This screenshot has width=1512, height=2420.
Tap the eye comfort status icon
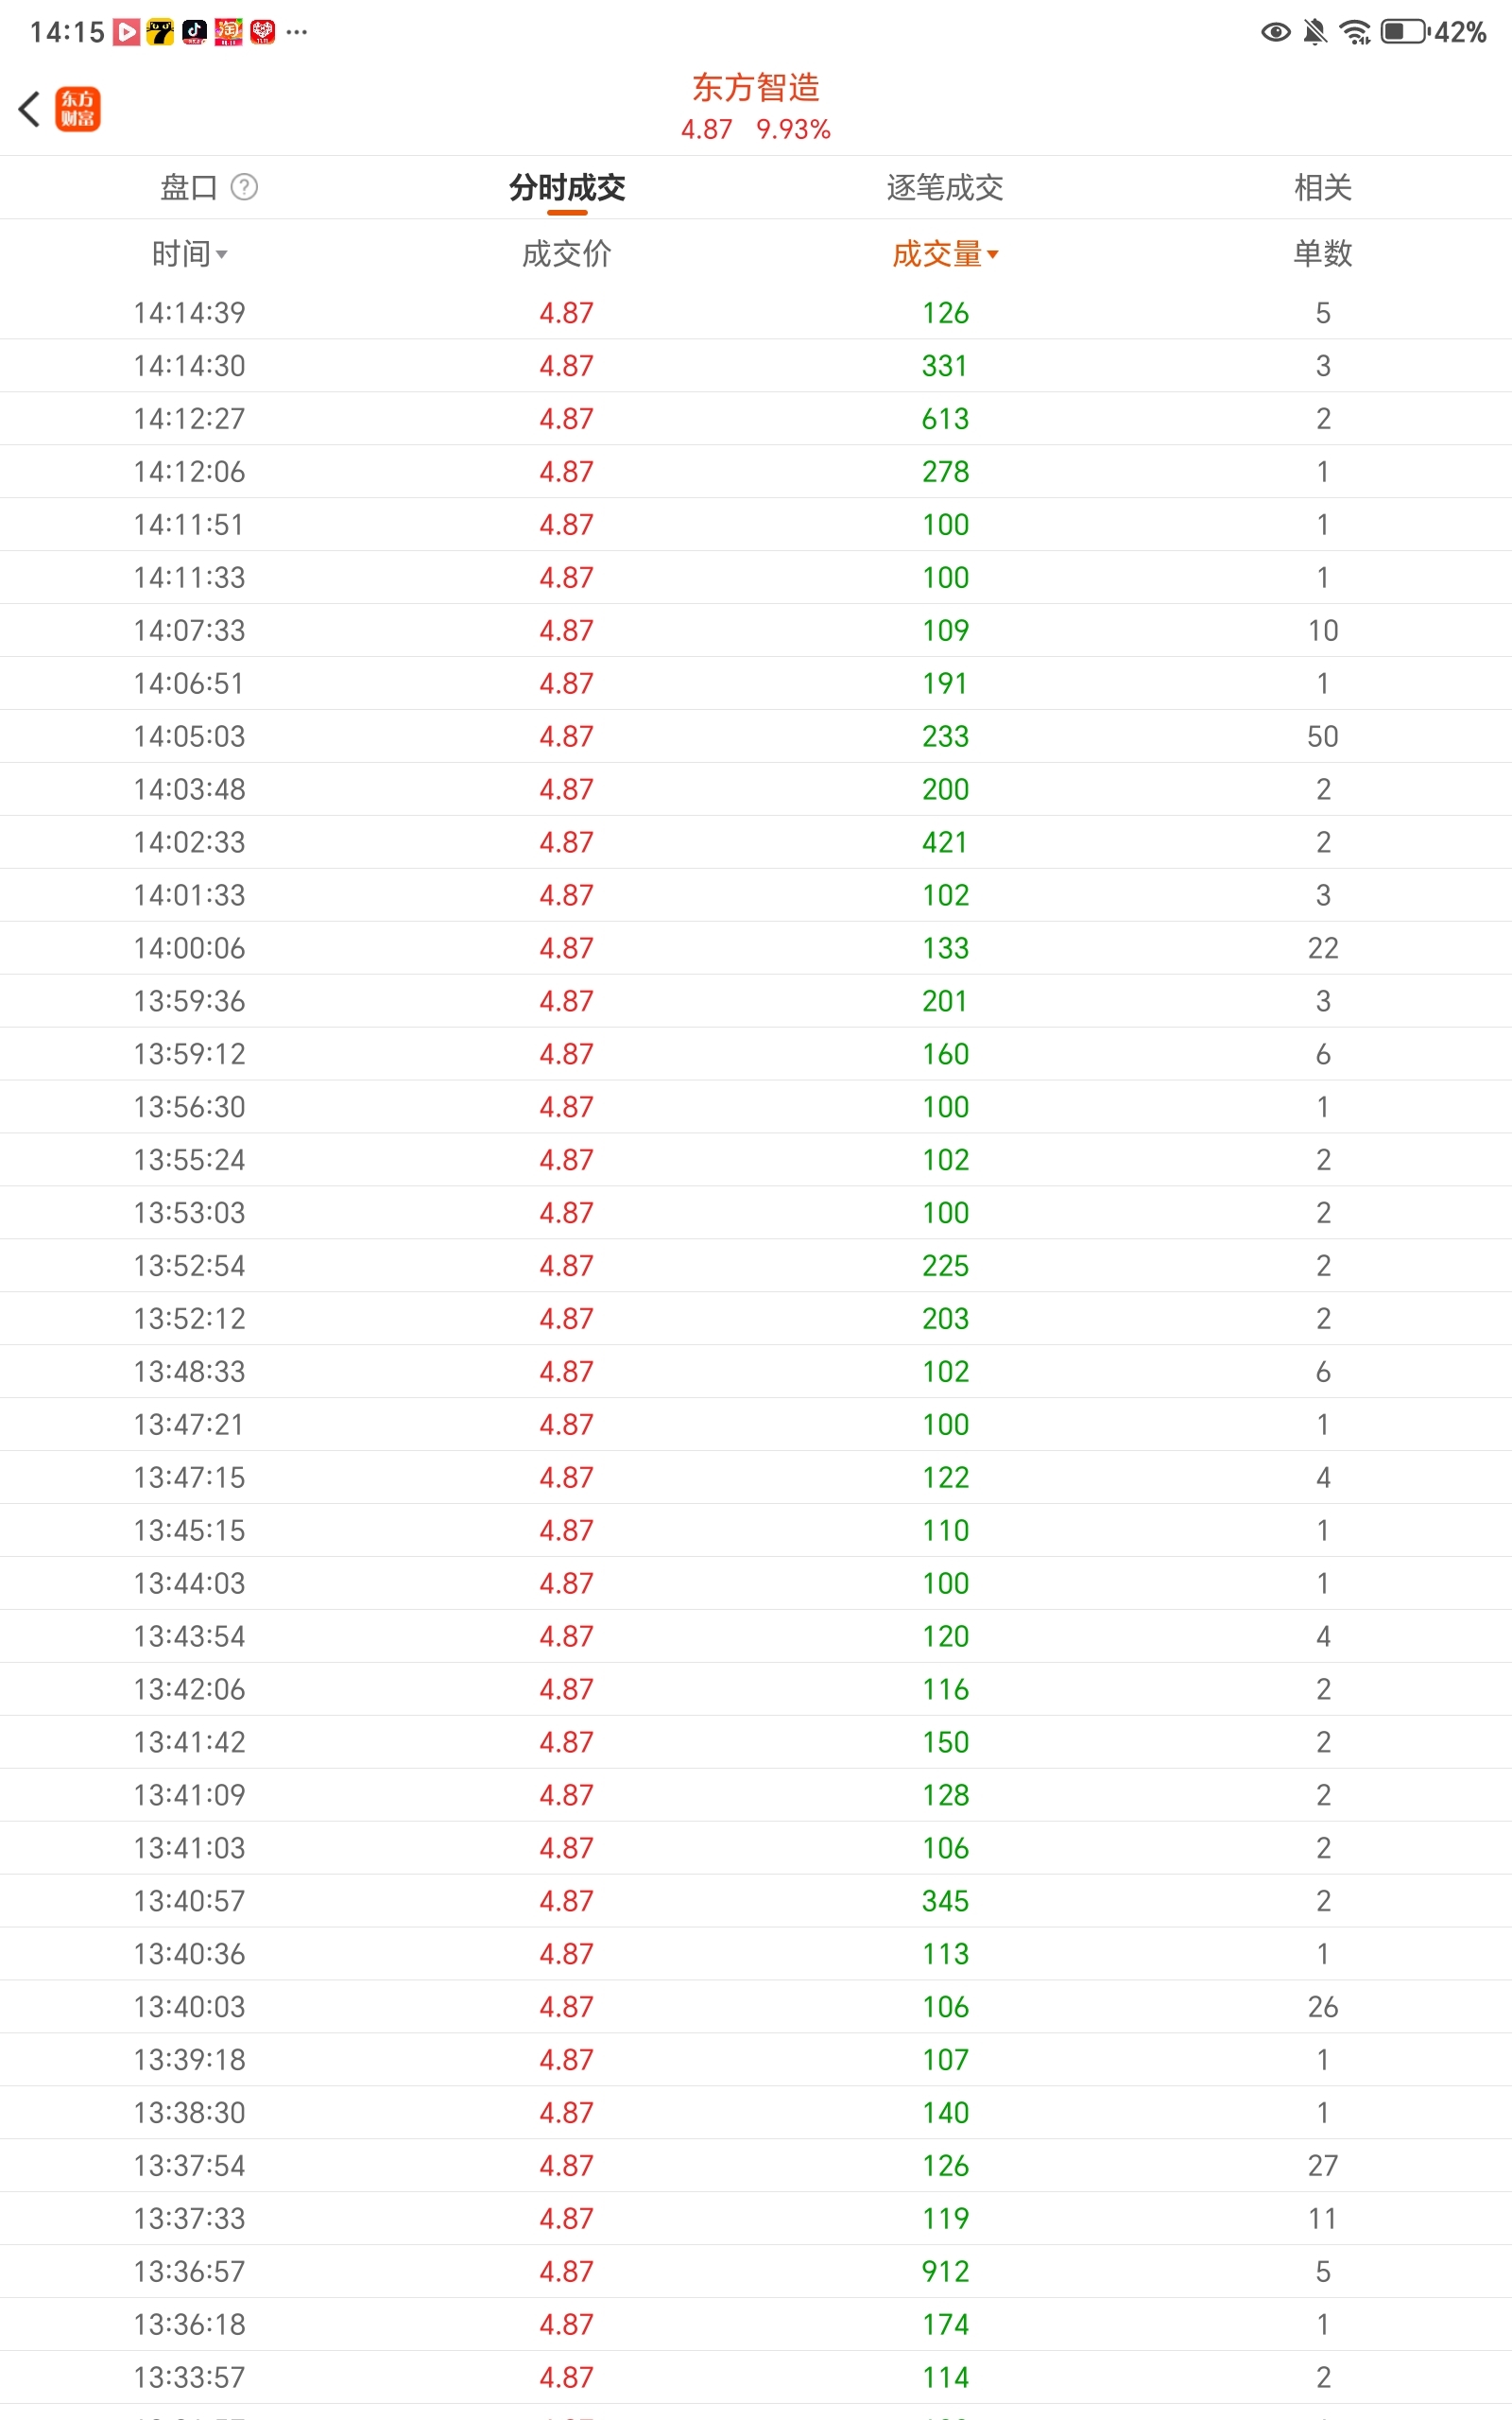click(1275, 33)
